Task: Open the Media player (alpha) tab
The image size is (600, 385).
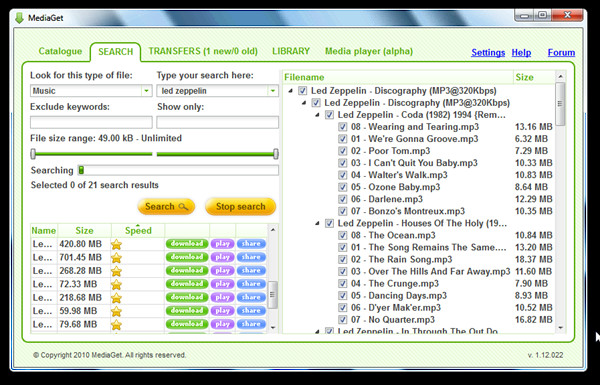Action: [x=369, y=51]
